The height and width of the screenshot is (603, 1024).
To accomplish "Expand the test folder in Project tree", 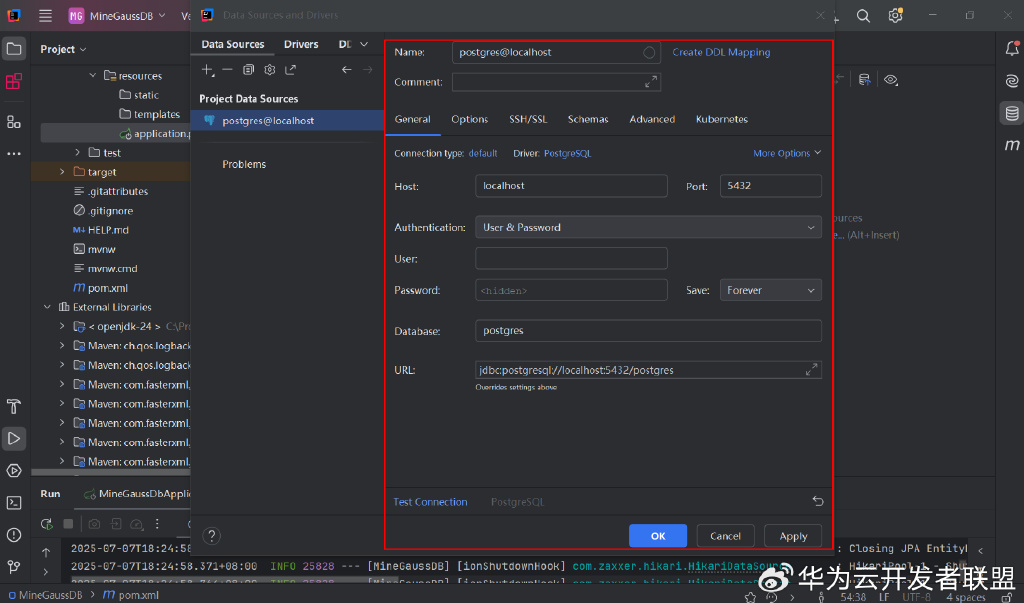I will (77, 153).
